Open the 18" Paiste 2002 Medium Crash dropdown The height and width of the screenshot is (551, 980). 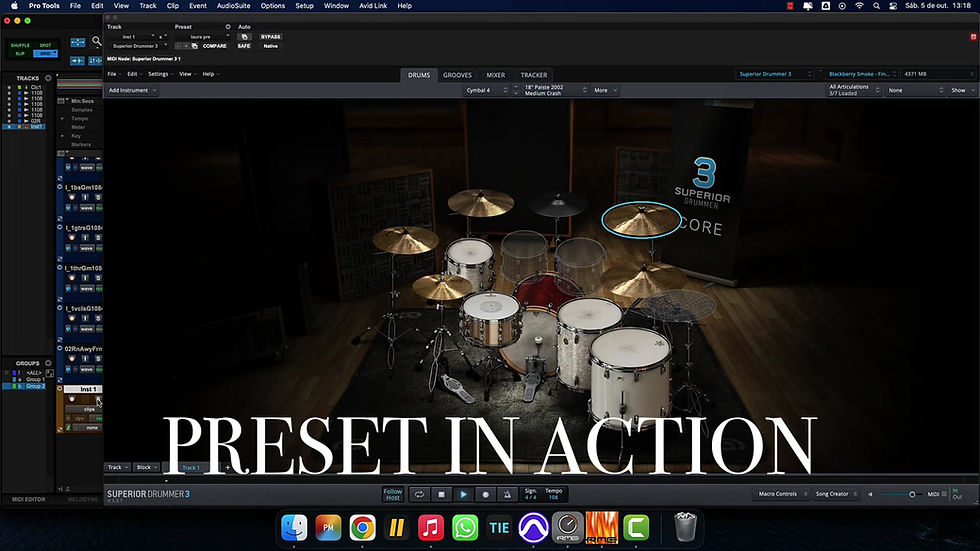pos(554,90)
